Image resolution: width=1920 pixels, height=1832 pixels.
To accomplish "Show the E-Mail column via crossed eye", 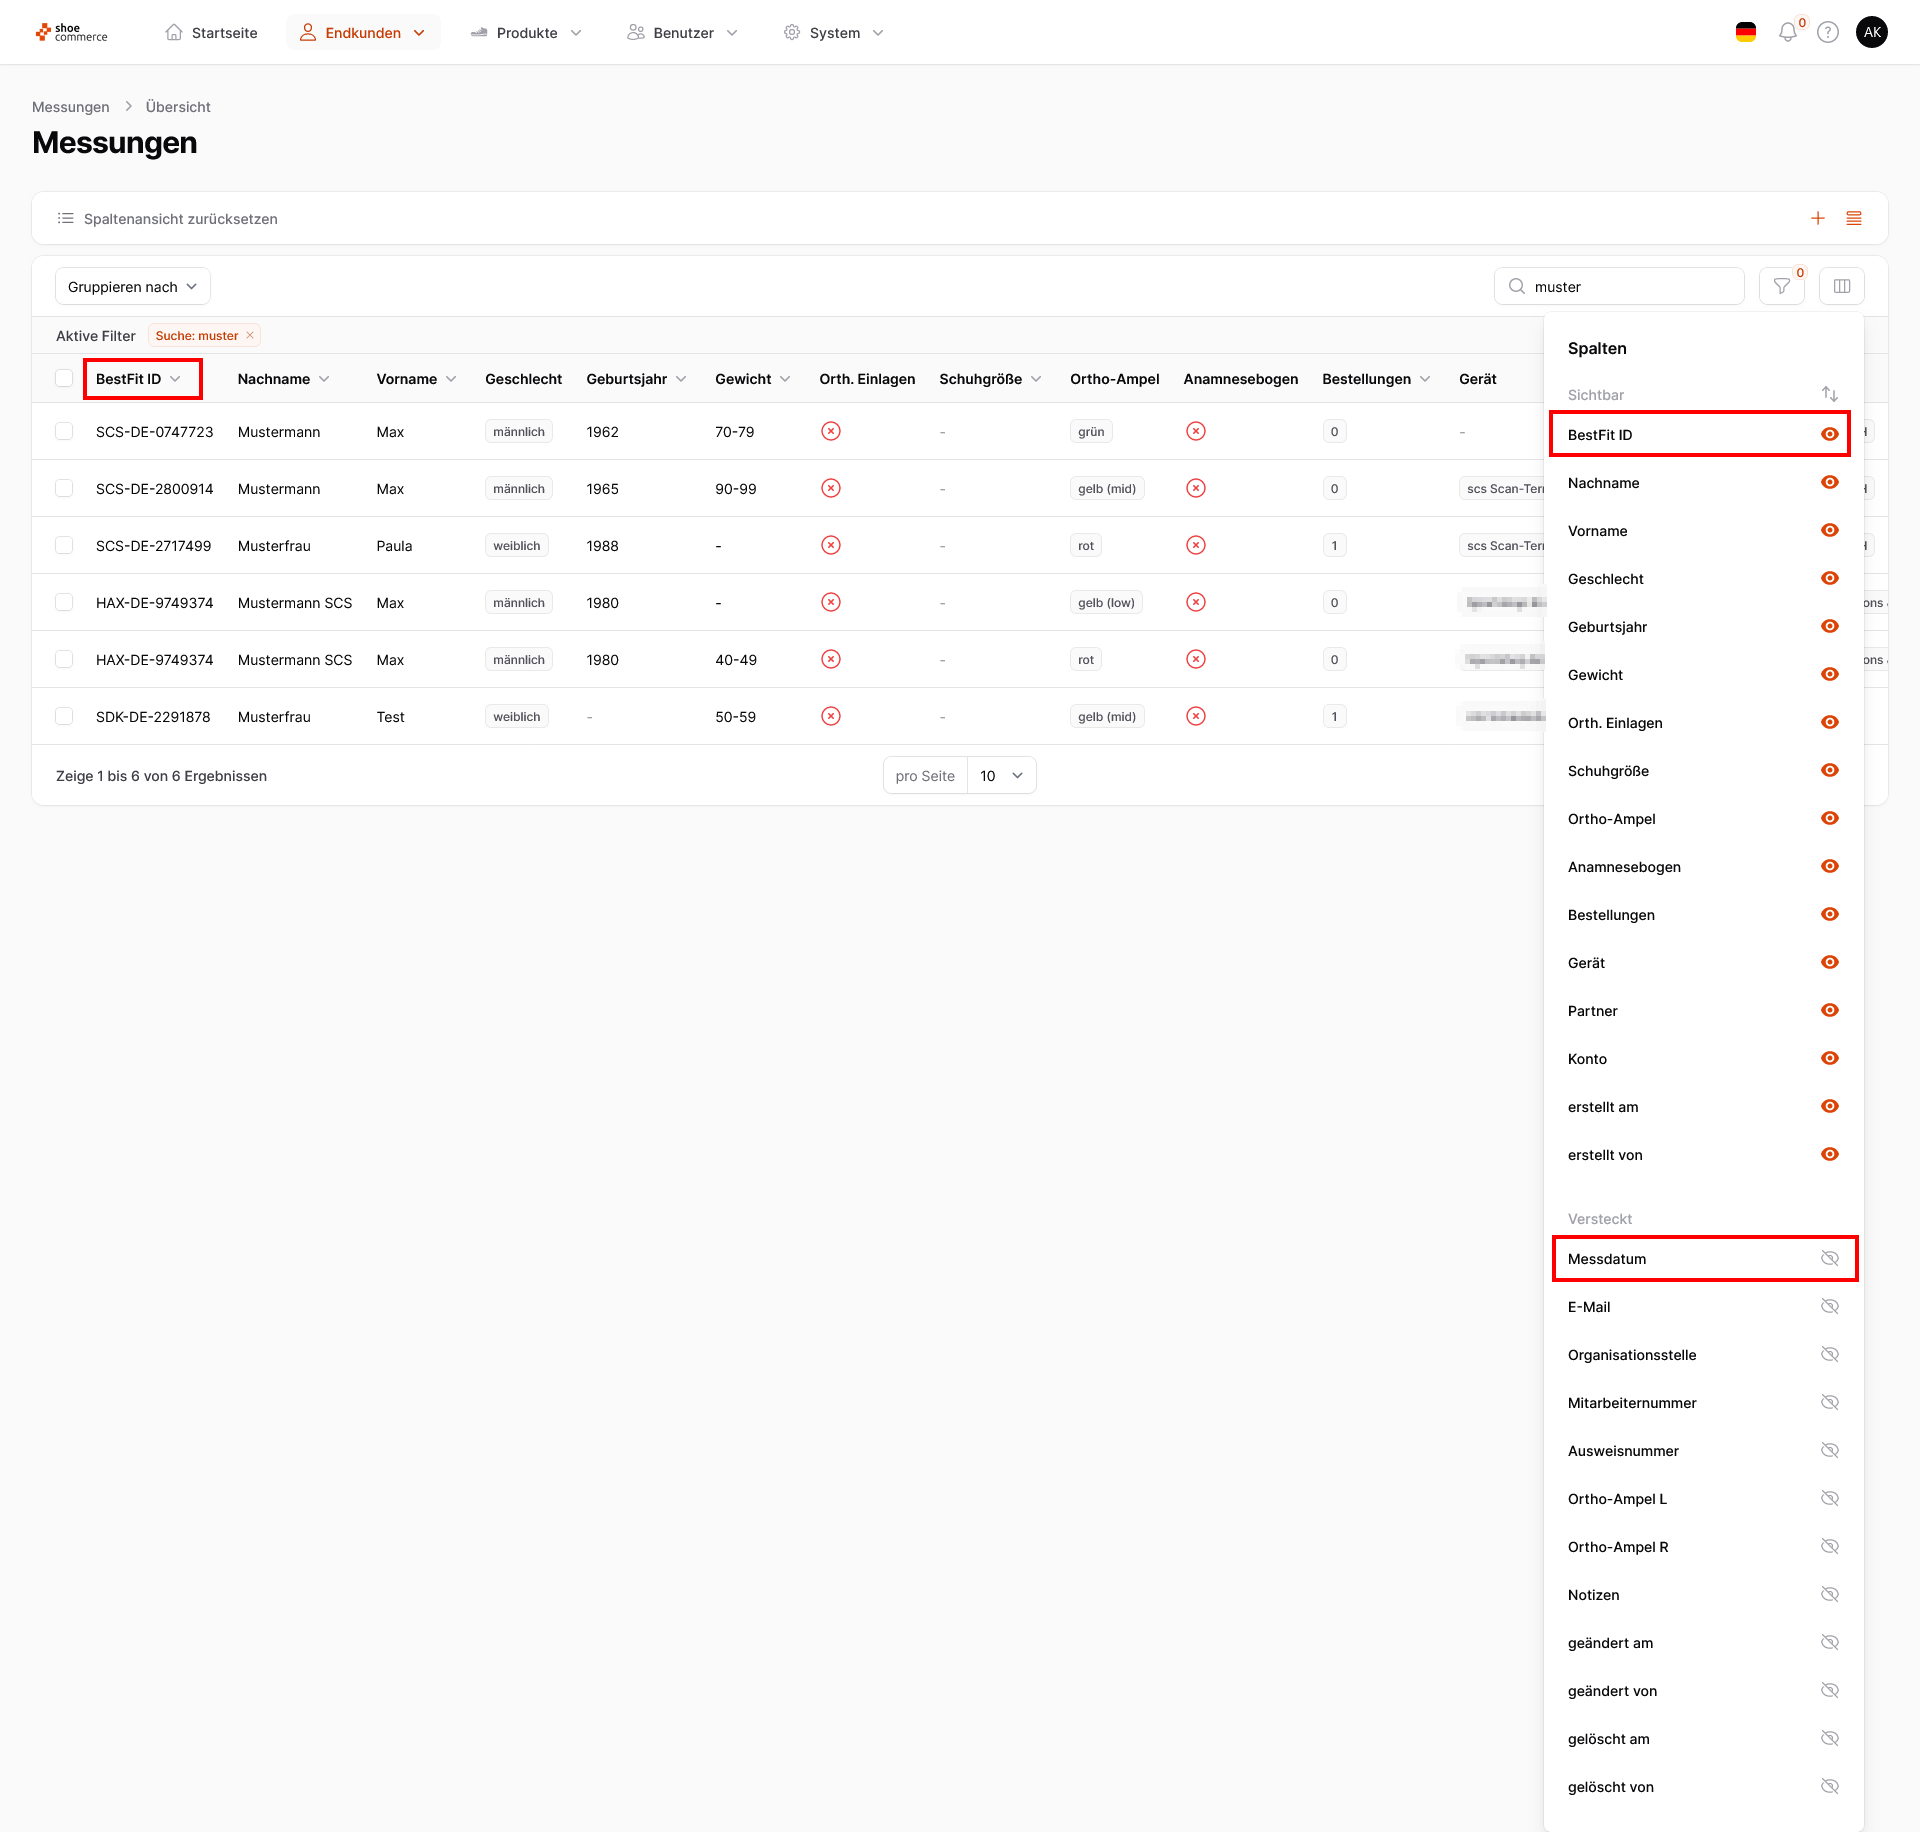I will (1830, 1307).
